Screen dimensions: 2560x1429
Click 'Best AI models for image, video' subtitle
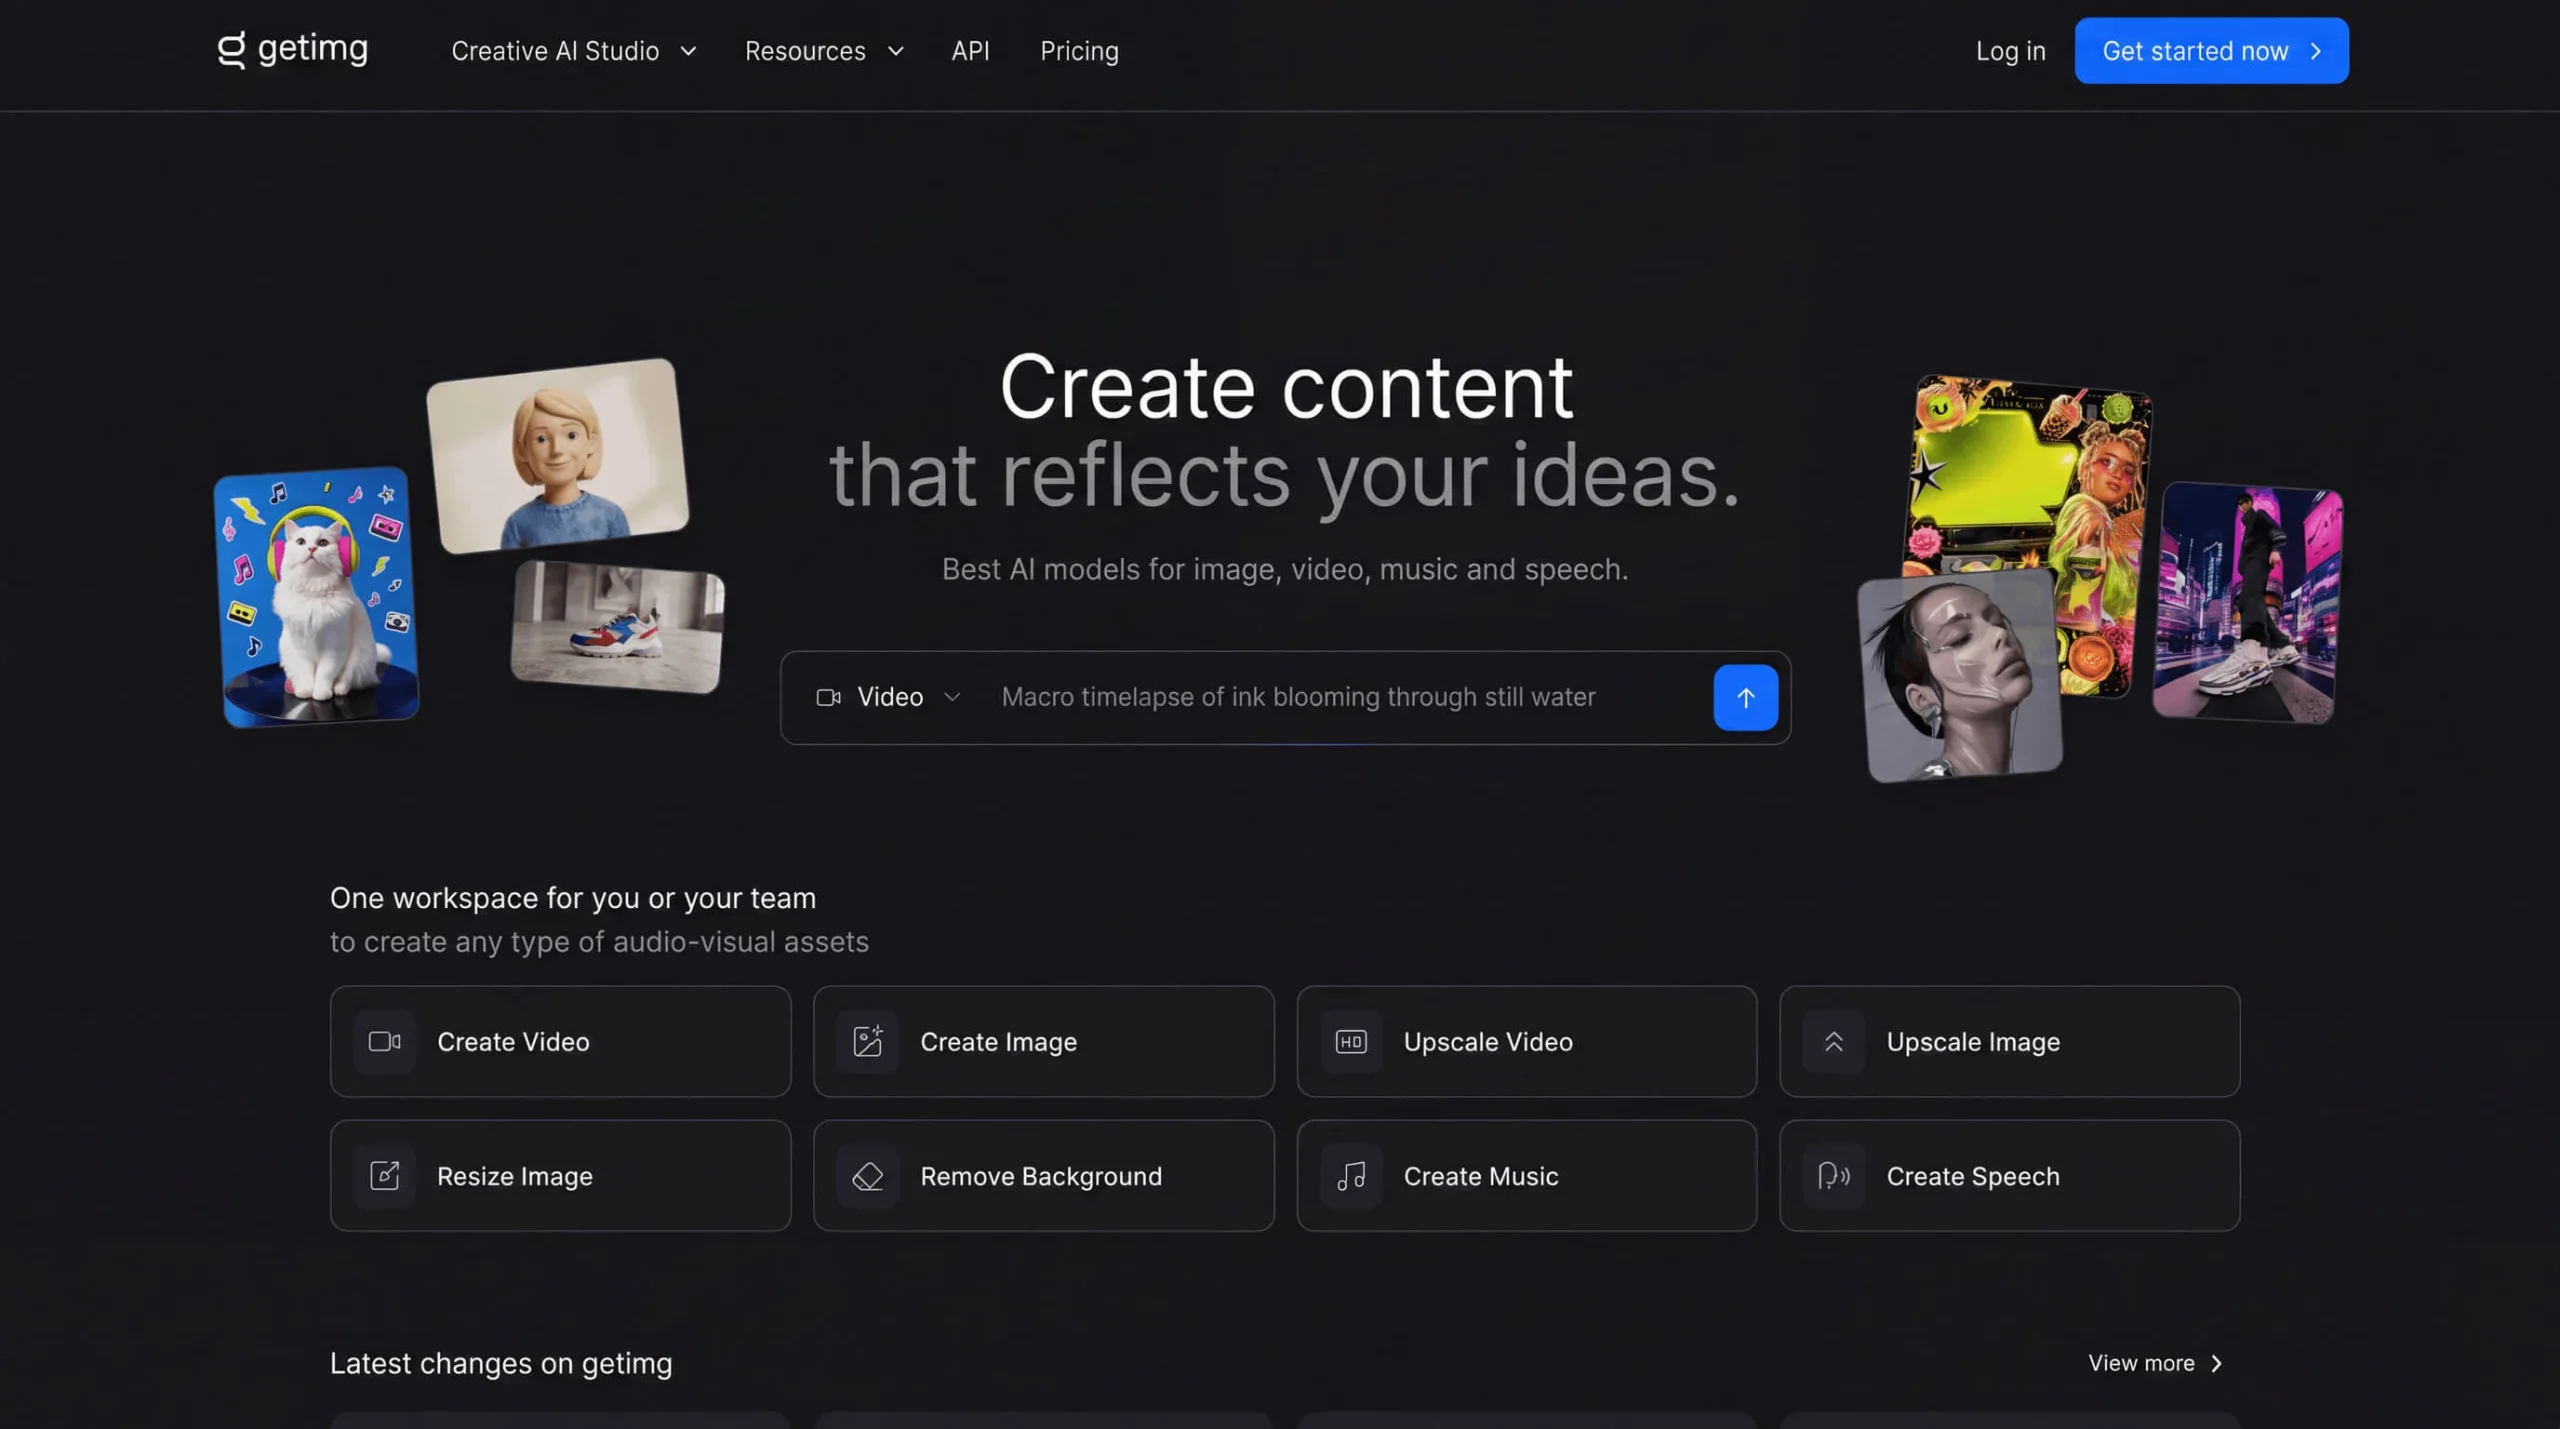[x=1285, y=569]
